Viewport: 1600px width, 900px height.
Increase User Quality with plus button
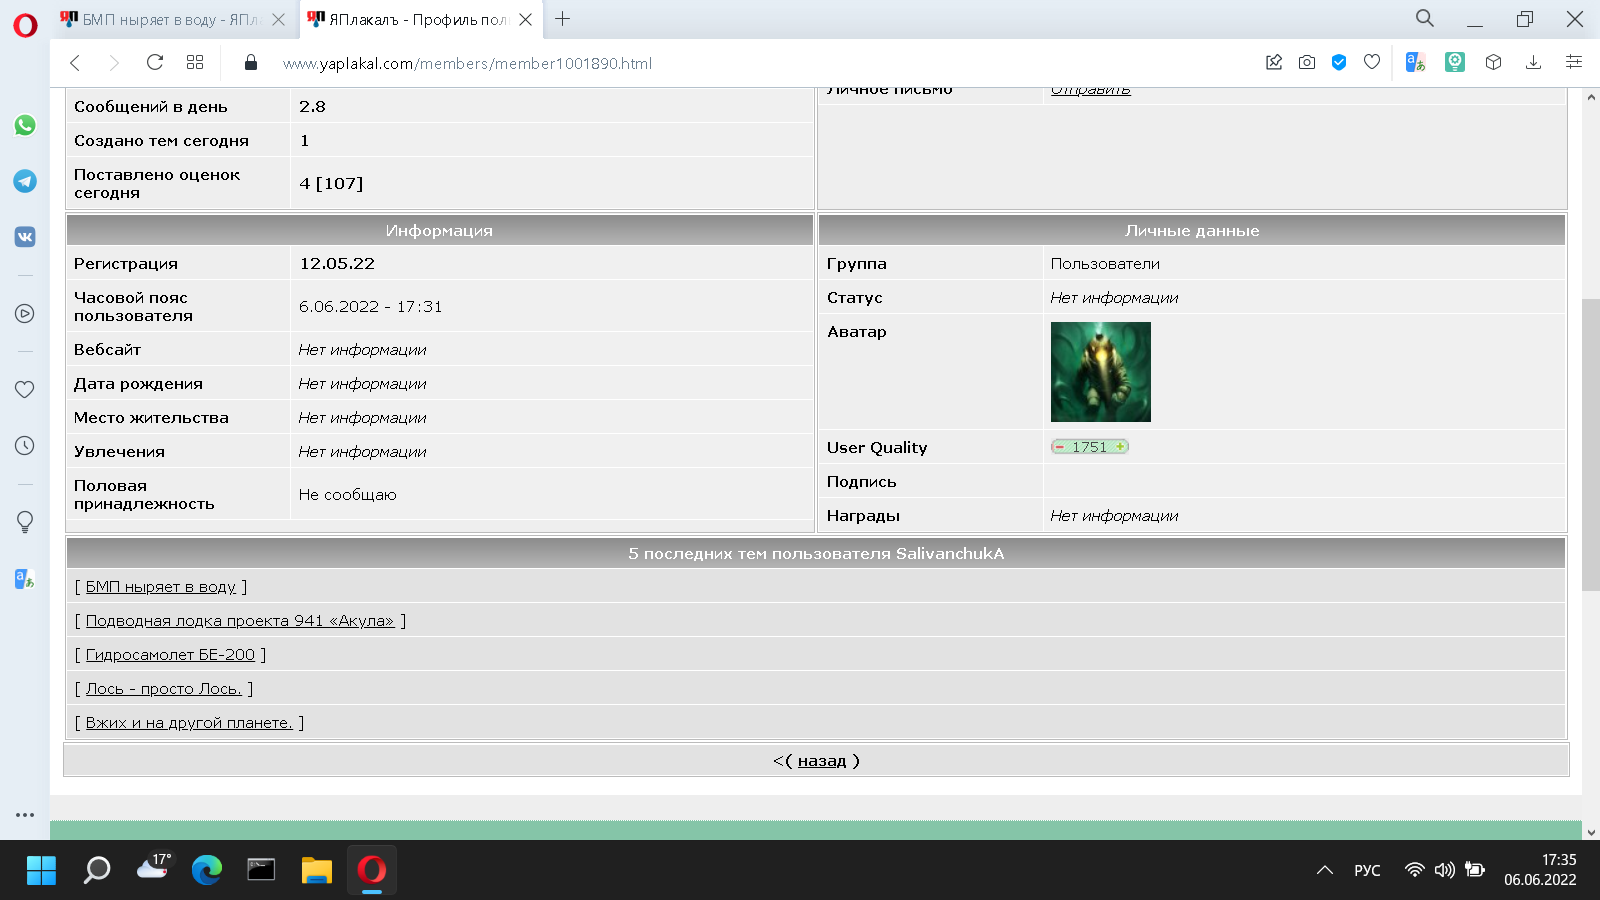point(1120,447)
